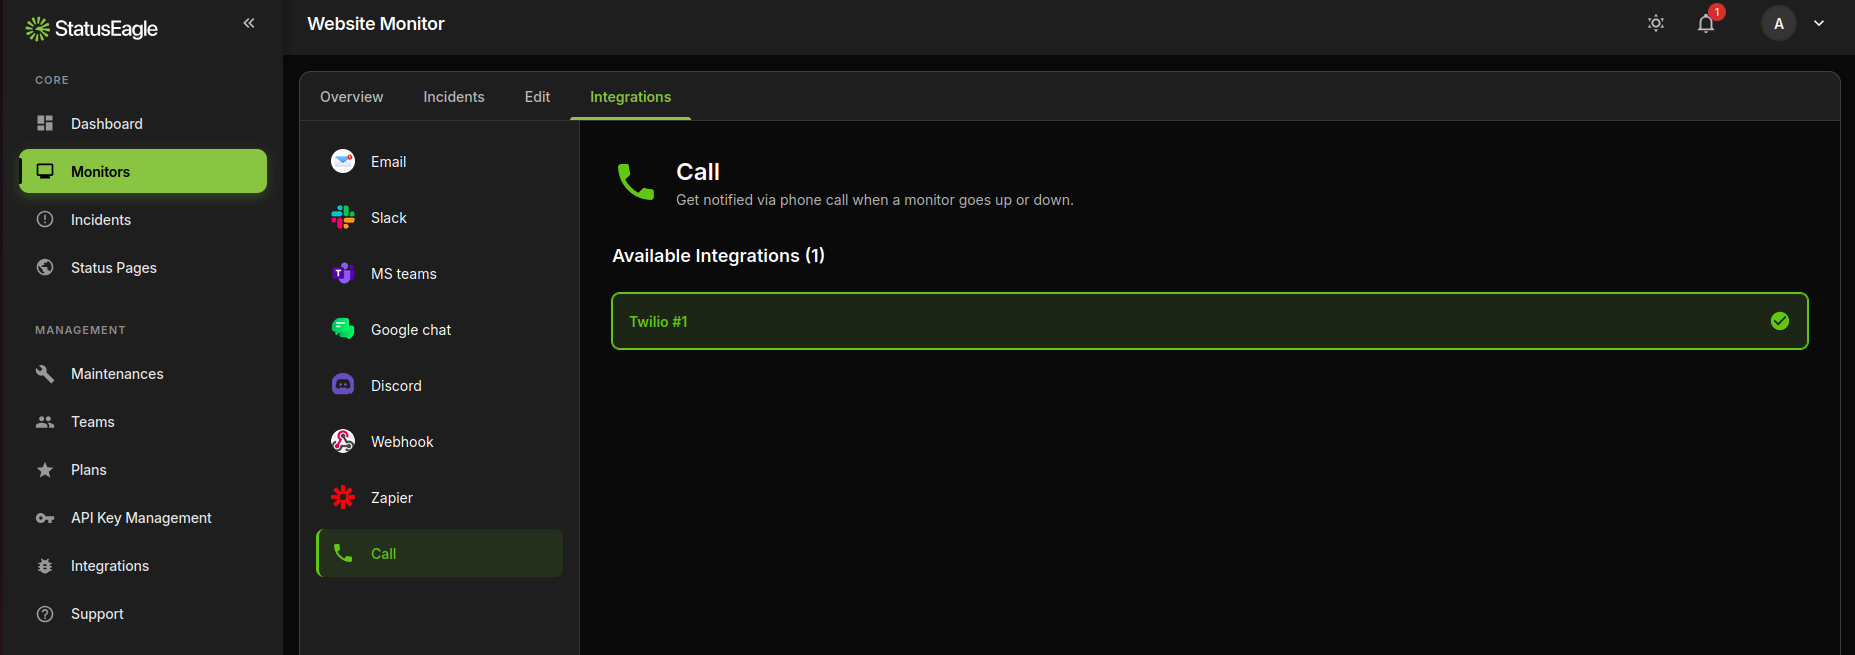Switch to the Incidents tab
The width and height of the screenshot is (1855, 655).
tap(454, 97)
